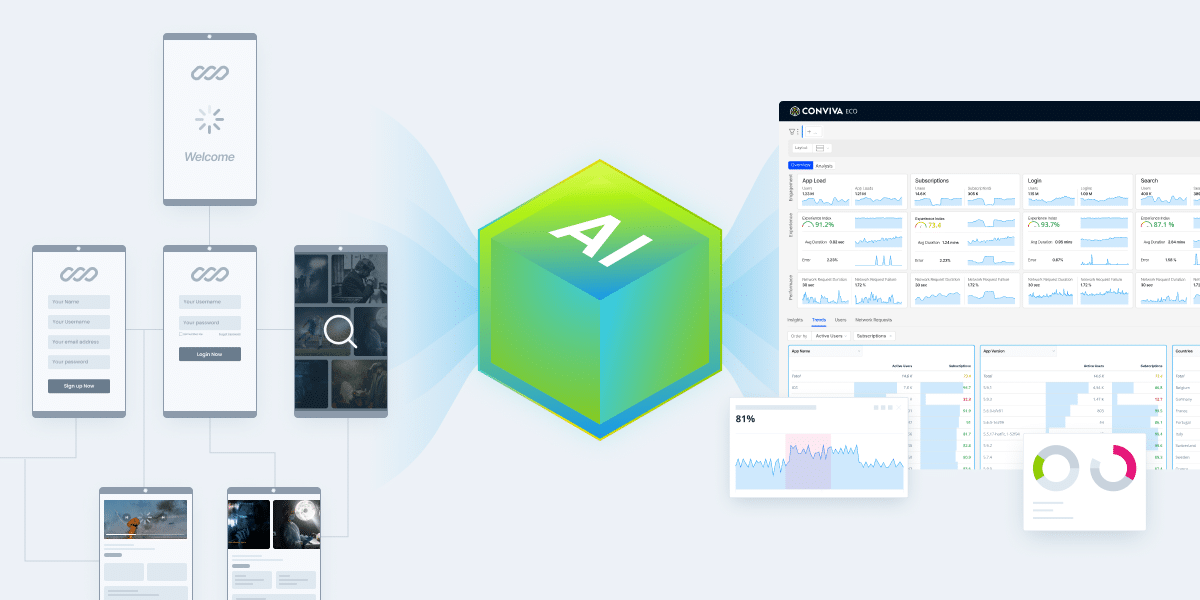
Task: Click the infinity logo on login screen
Action: coord(210,273)
